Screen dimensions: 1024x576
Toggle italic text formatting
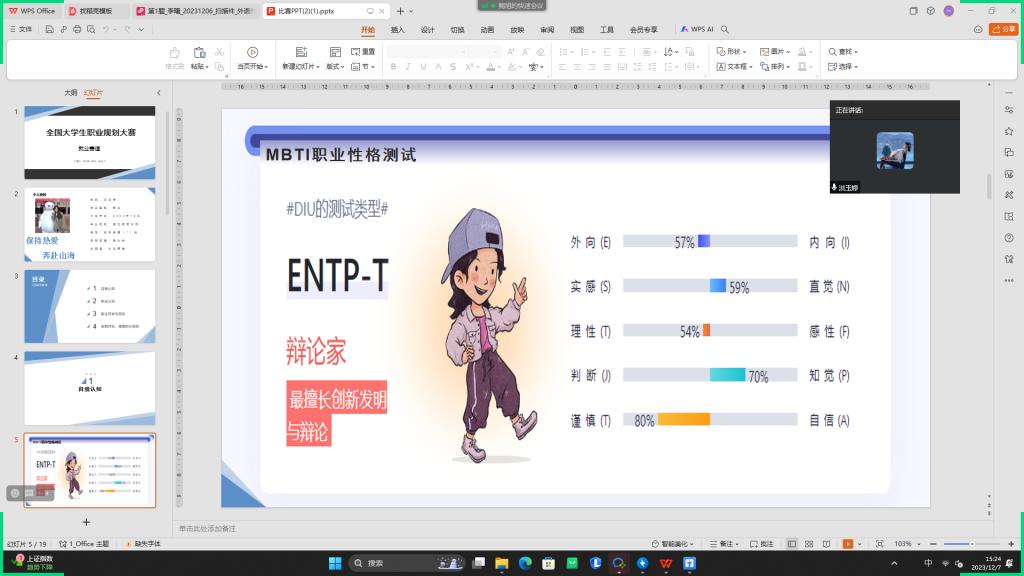[408, 67]
